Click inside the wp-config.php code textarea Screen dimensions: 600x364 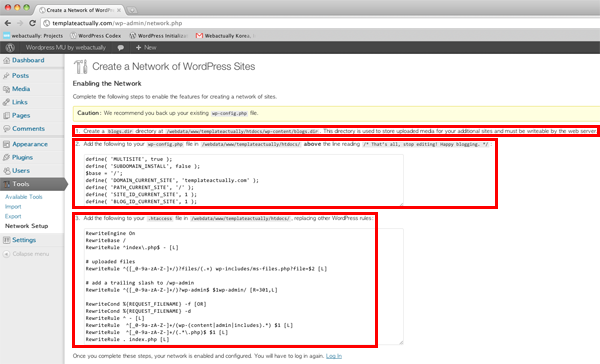point(244,180)
